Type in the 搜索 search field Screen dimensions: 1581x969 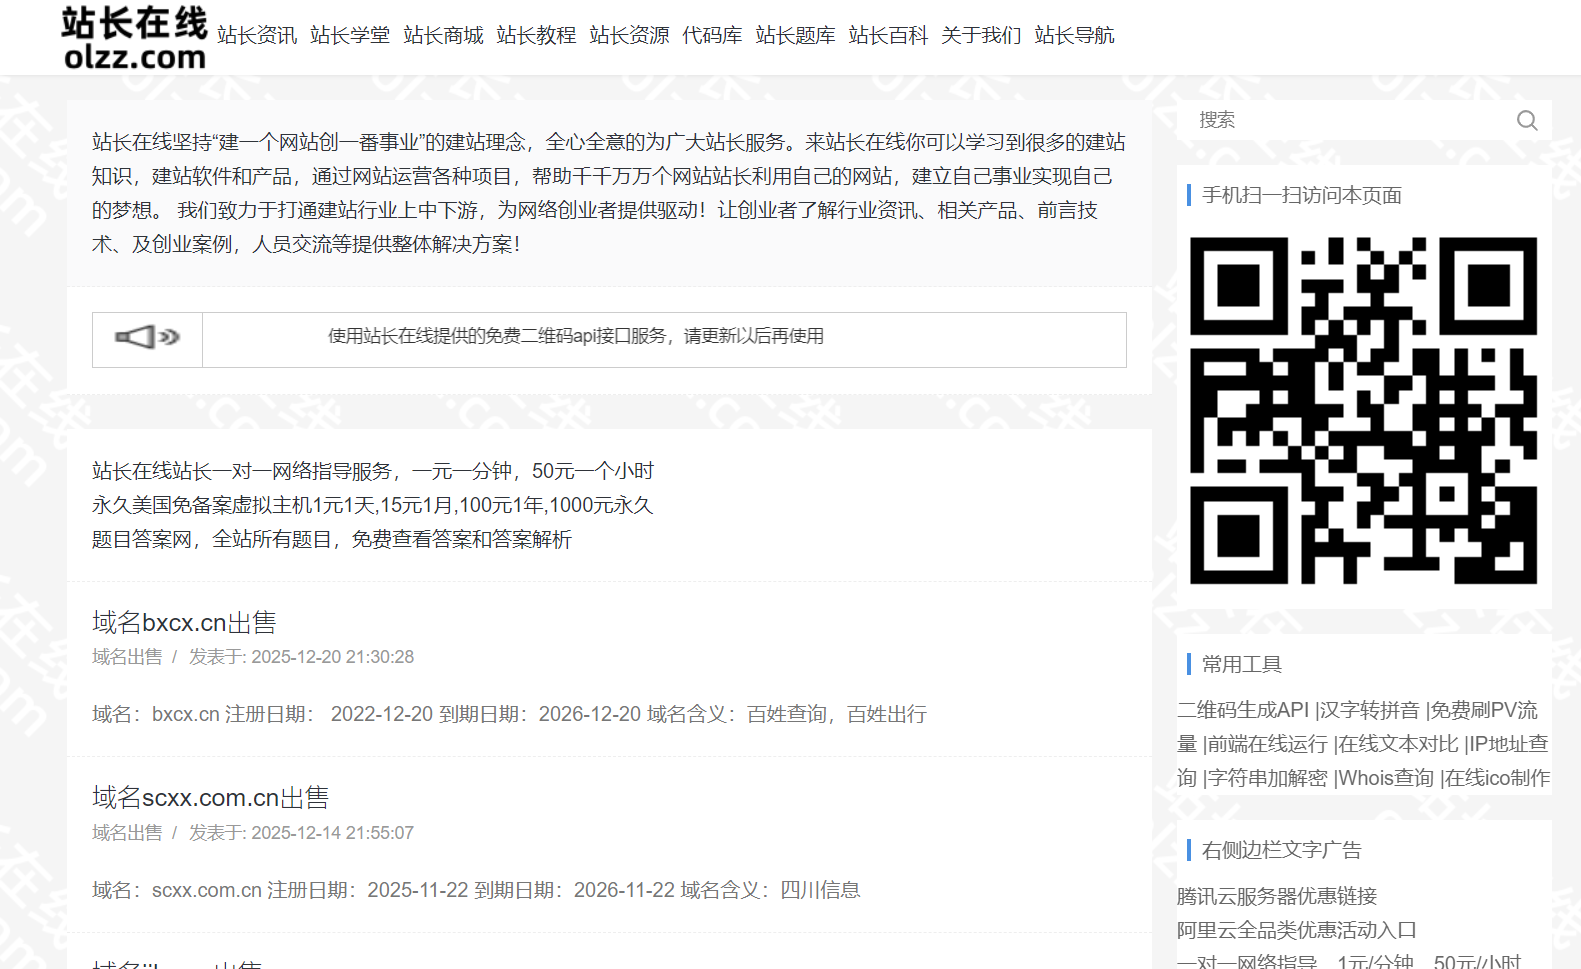(x=1350, y=120)
